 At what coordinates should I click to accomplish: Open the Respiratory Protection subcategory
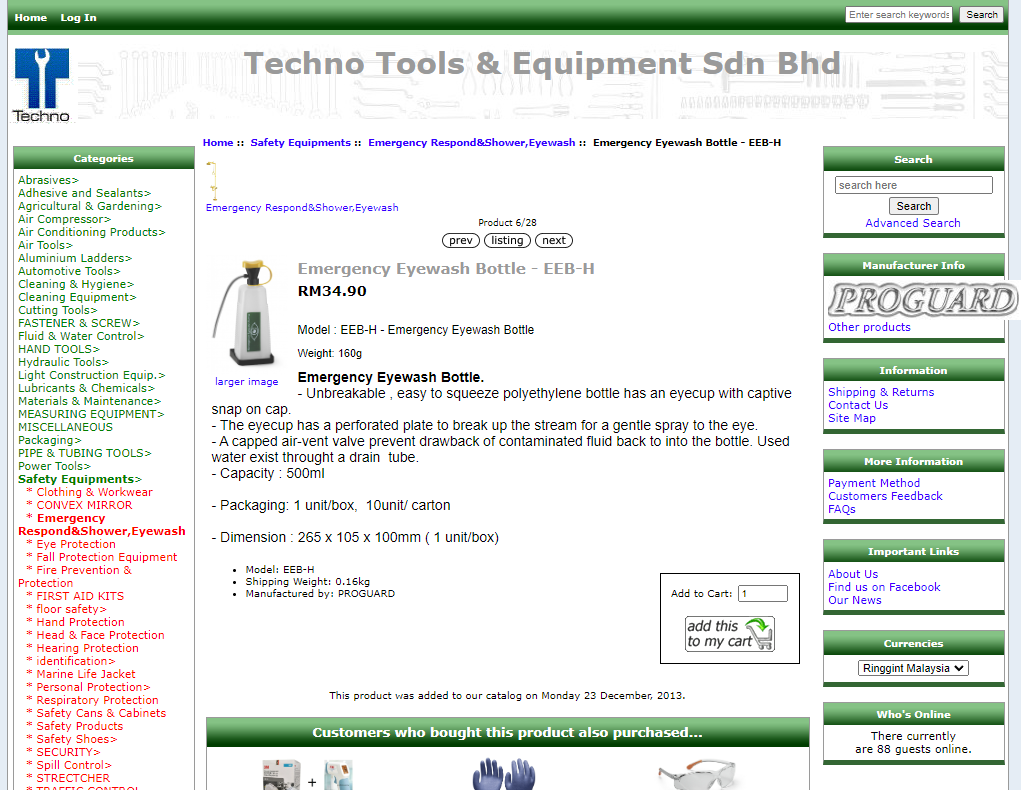pyautogui.click(x=97, y=701)
